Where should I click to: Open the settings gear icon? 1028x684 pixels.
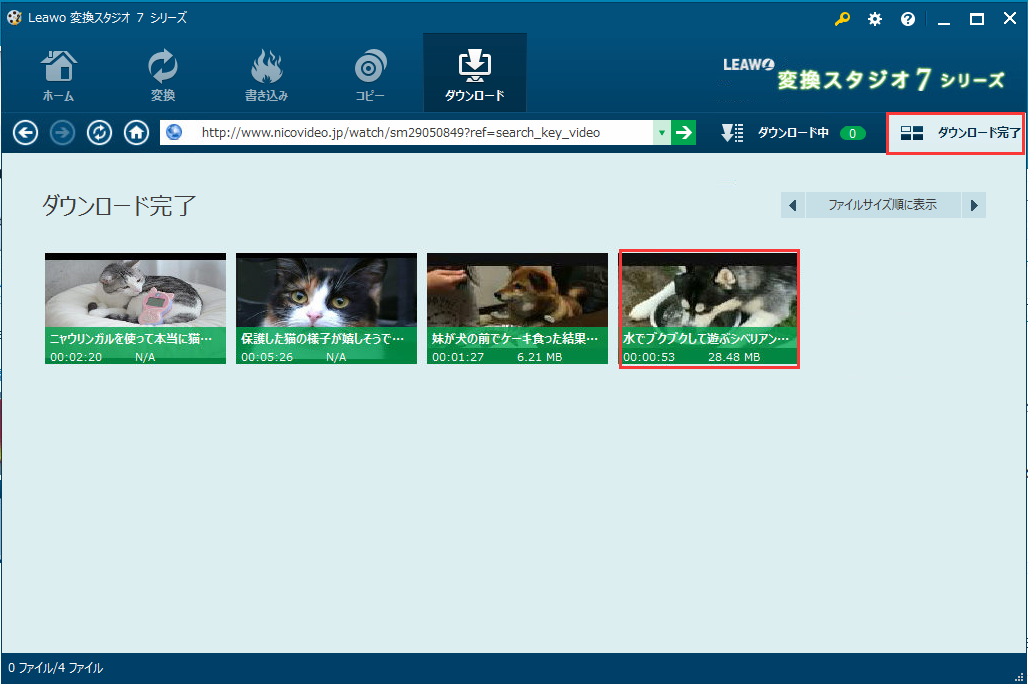(875, 19)
